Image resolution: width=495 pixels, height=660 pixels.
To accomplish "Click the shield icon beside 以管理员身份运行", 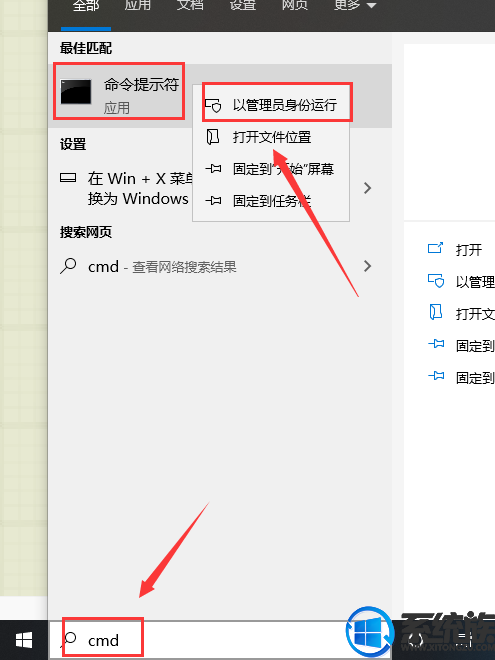I will coord(213,105).
